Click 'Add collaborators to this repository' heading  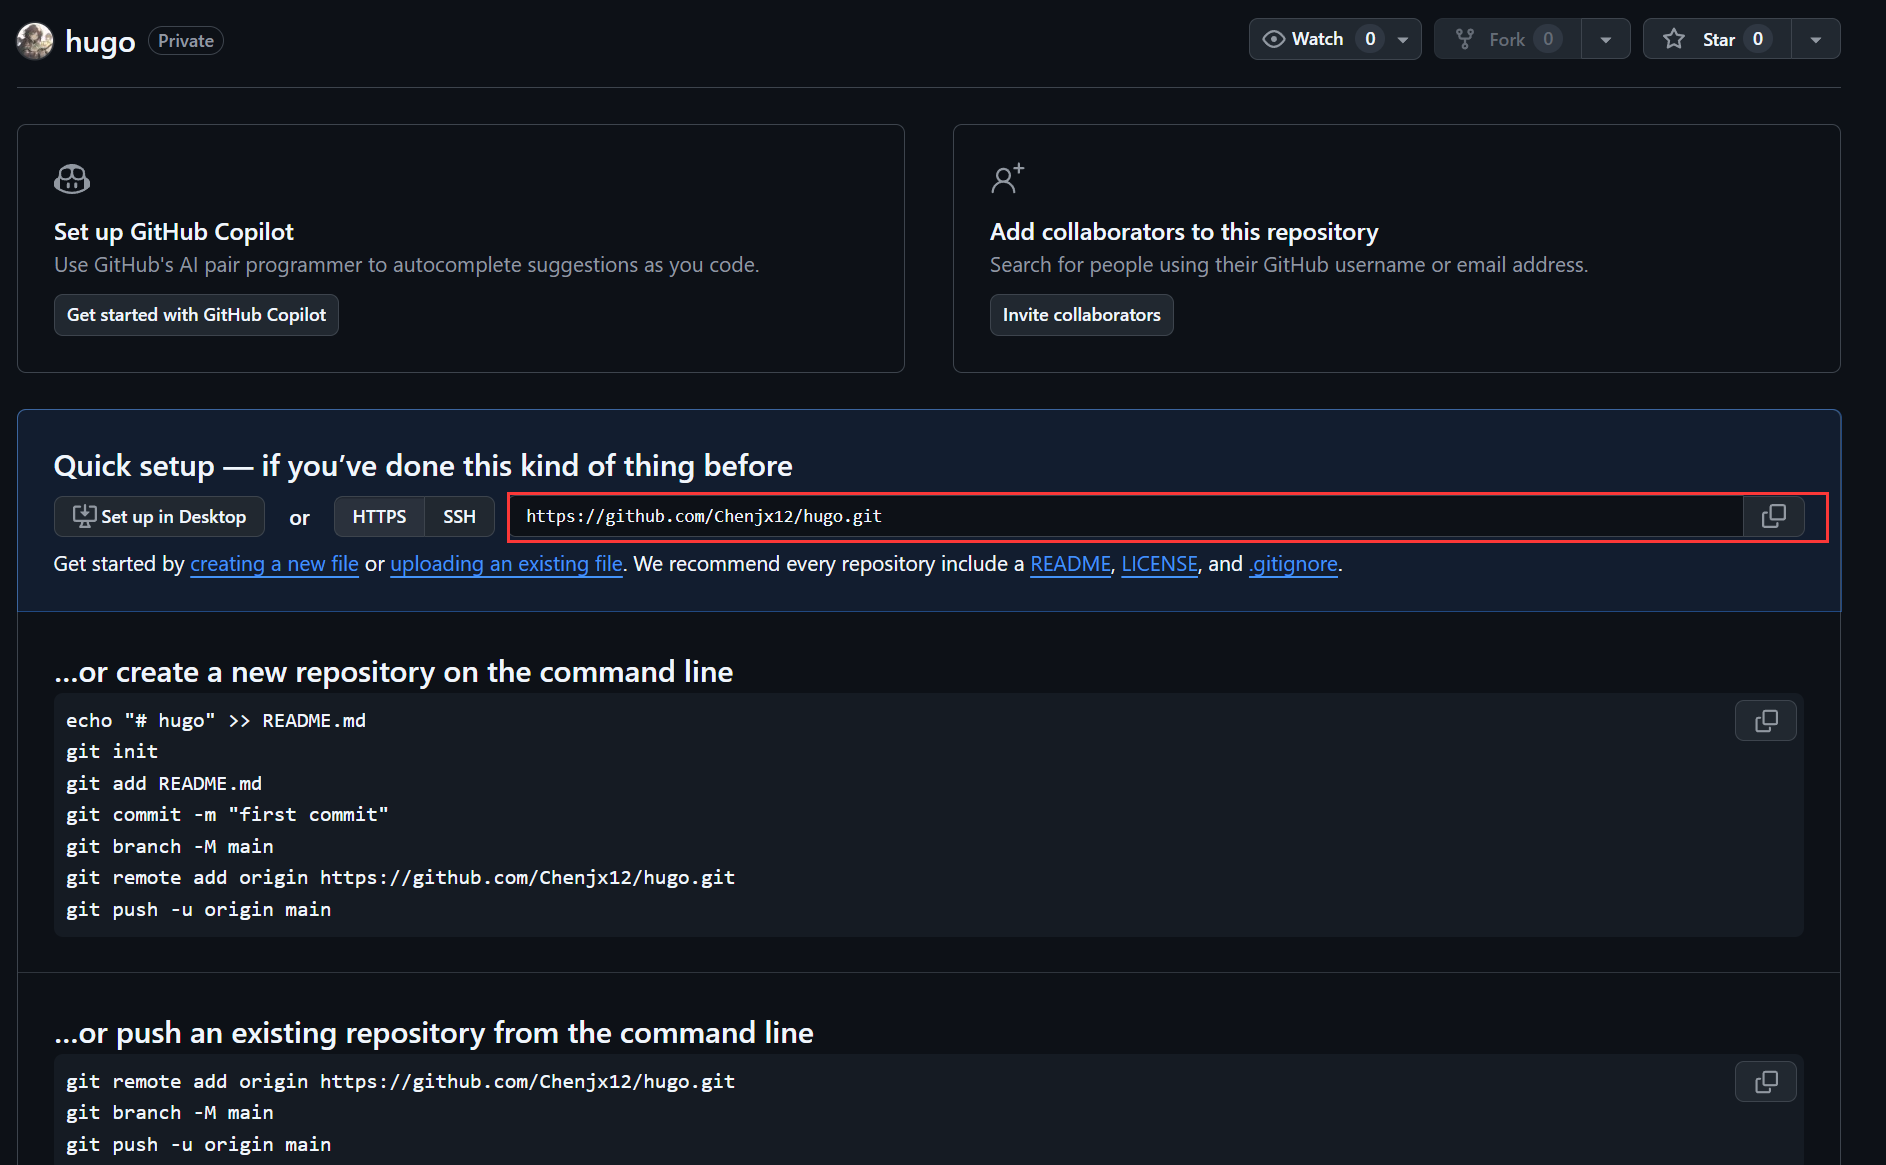pos(1184,232)
